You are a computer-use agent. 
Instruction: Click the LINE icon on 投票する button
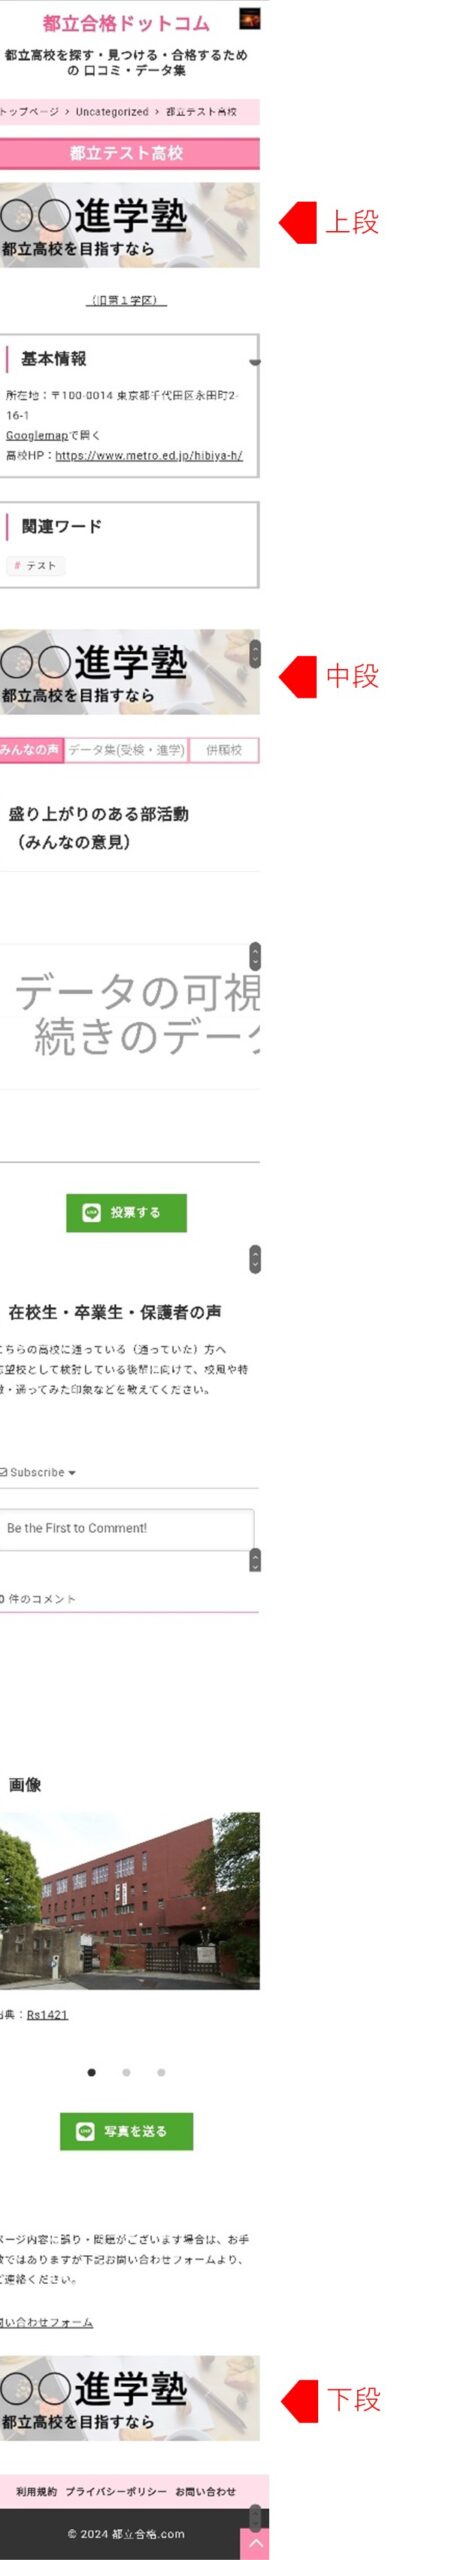click(91, 1212)
